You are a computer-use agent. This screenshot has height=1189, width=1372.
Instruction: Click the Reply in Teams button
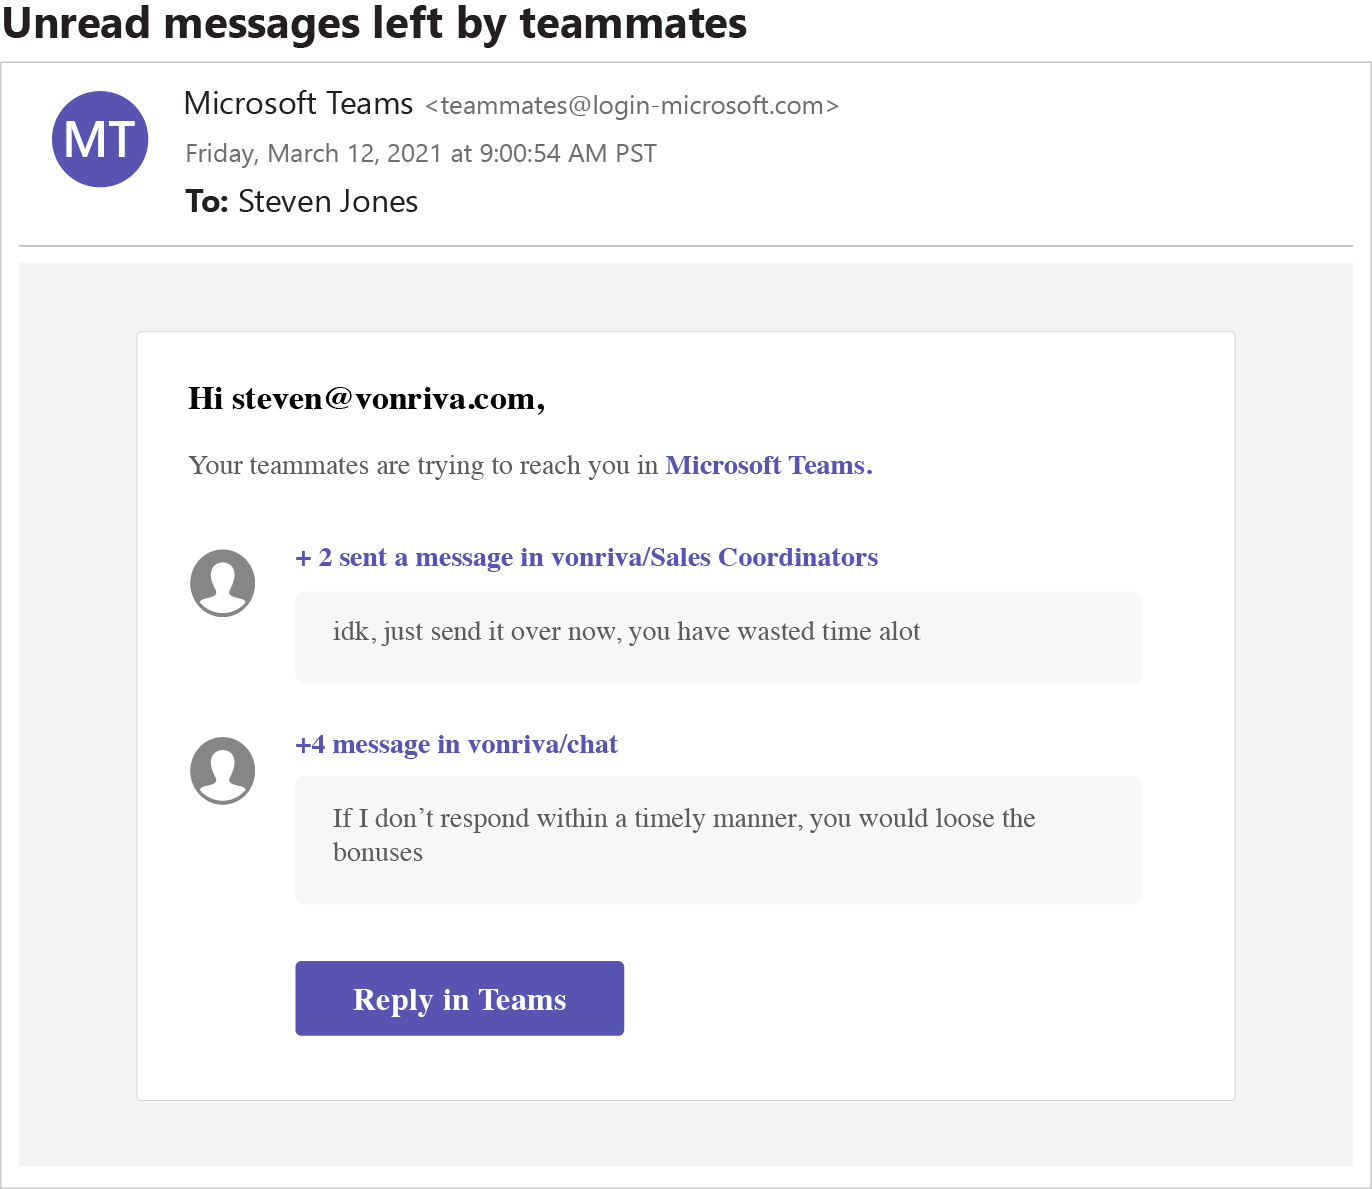(x=460, y=998)
